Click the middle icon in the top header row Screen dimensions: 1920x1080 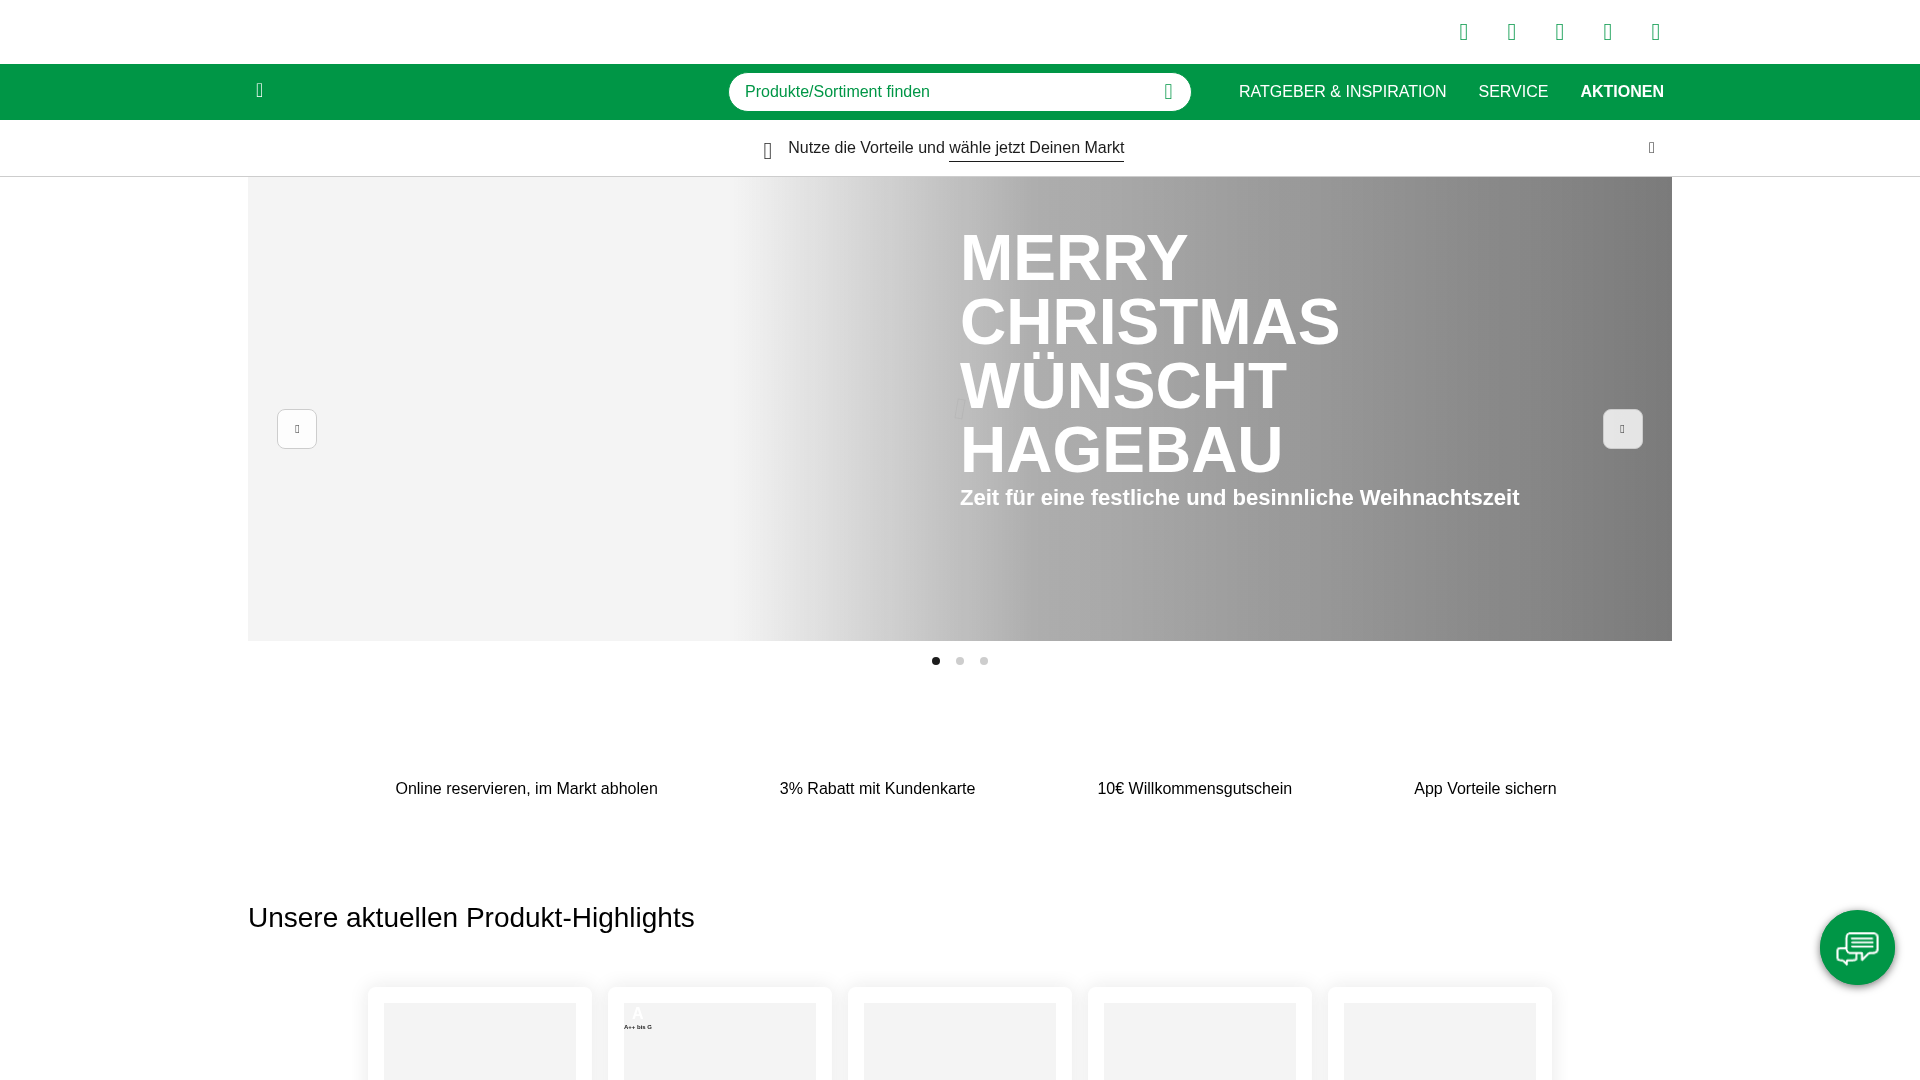pos(1560,32)
